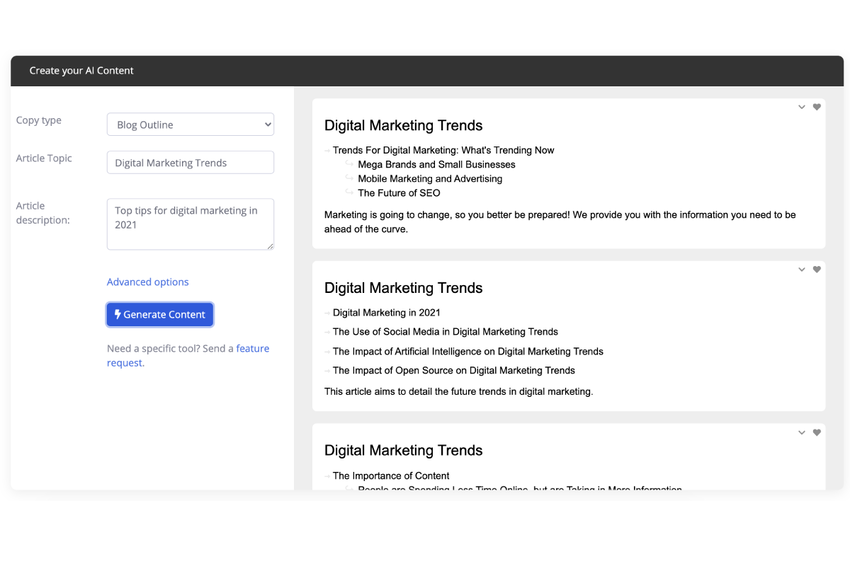Open the Copy type dropdown

(190, 125)
